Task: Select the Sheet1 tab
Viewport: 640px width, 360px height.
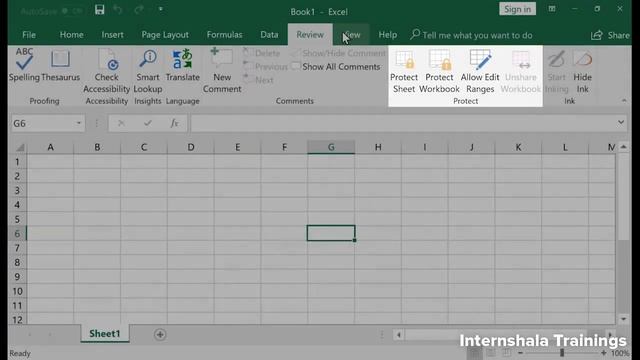Action: click(x=105, y=334)
